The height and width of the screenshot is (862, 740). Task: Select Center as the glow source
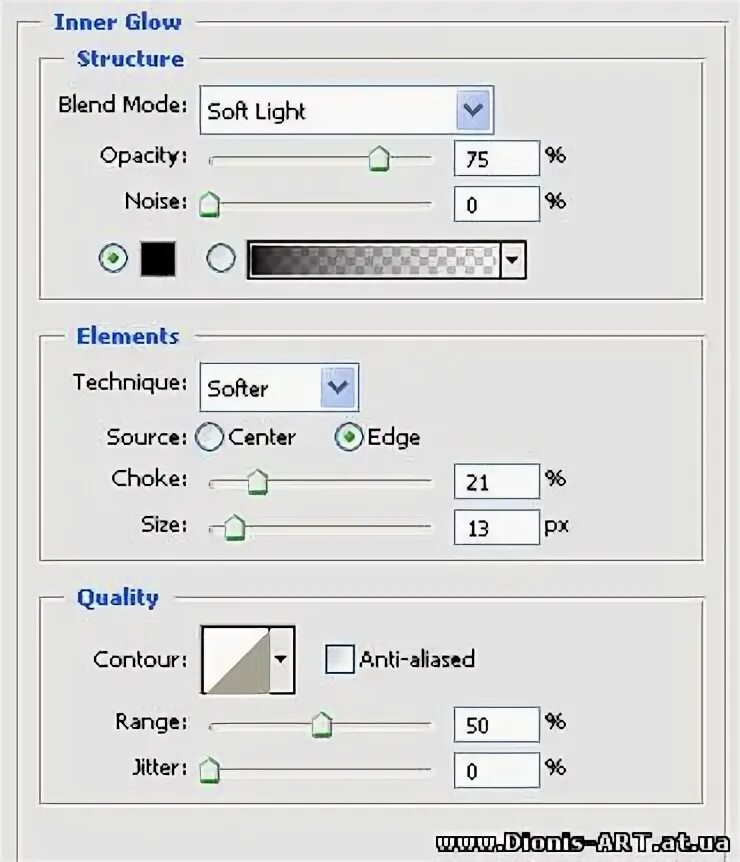(210, 437)
